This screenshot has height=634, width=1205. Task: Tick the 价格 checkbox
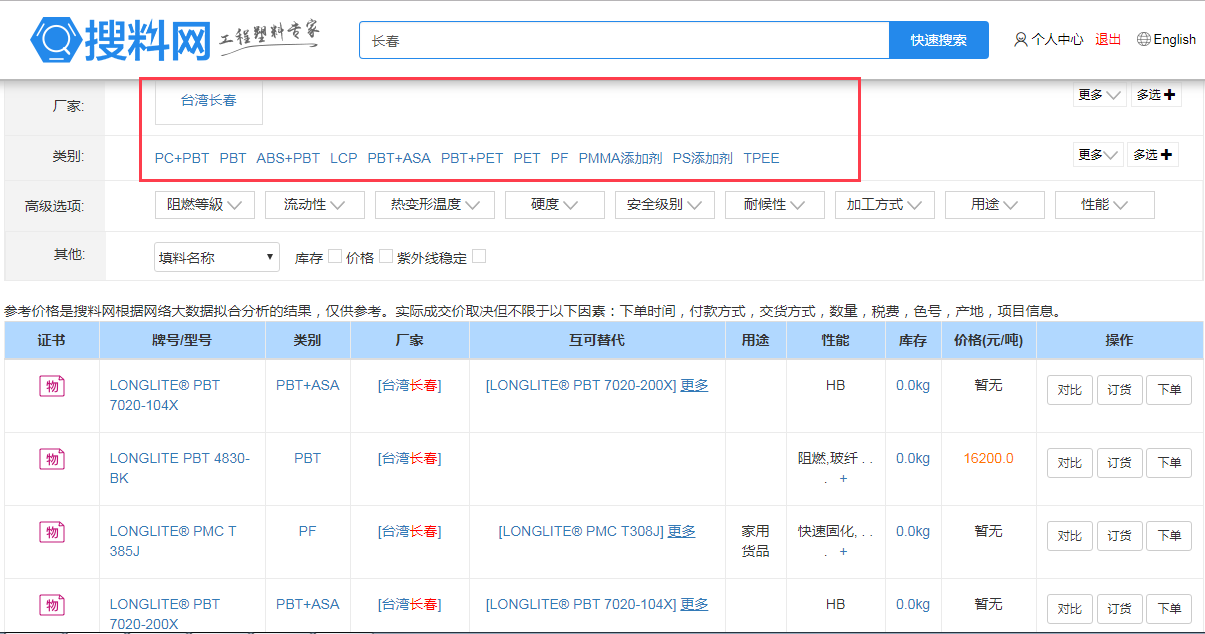386,257
